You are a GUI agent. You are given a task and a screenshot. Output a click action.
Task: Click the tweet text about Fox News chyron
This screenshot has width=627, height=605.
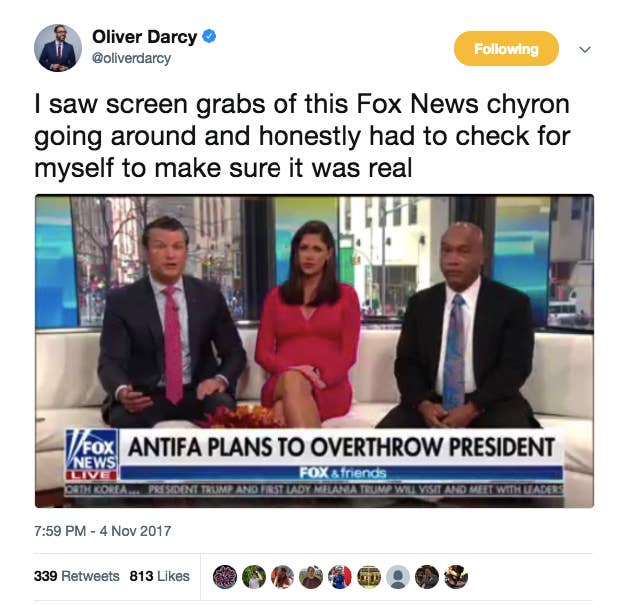[x=302, y=136]
